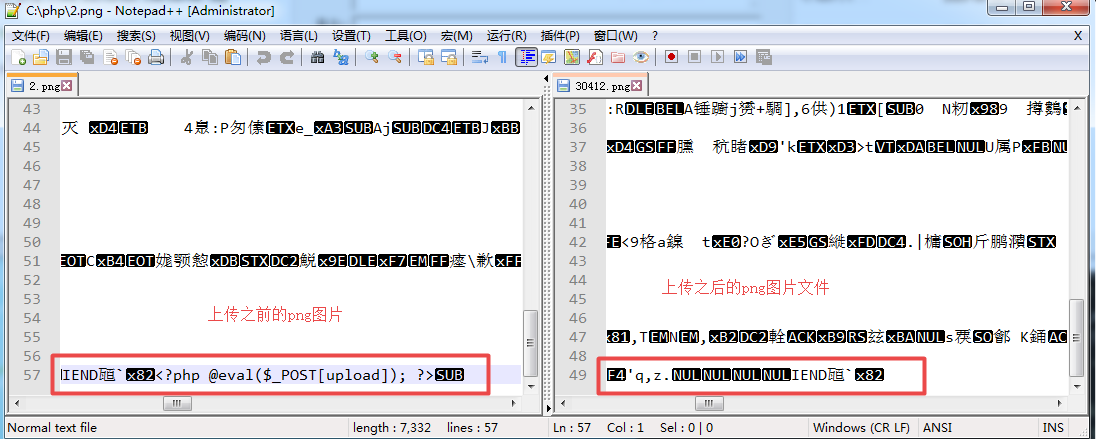1096x439 pixels.
Task: Open Find with the binoculars icon
Action: [317, 57]
